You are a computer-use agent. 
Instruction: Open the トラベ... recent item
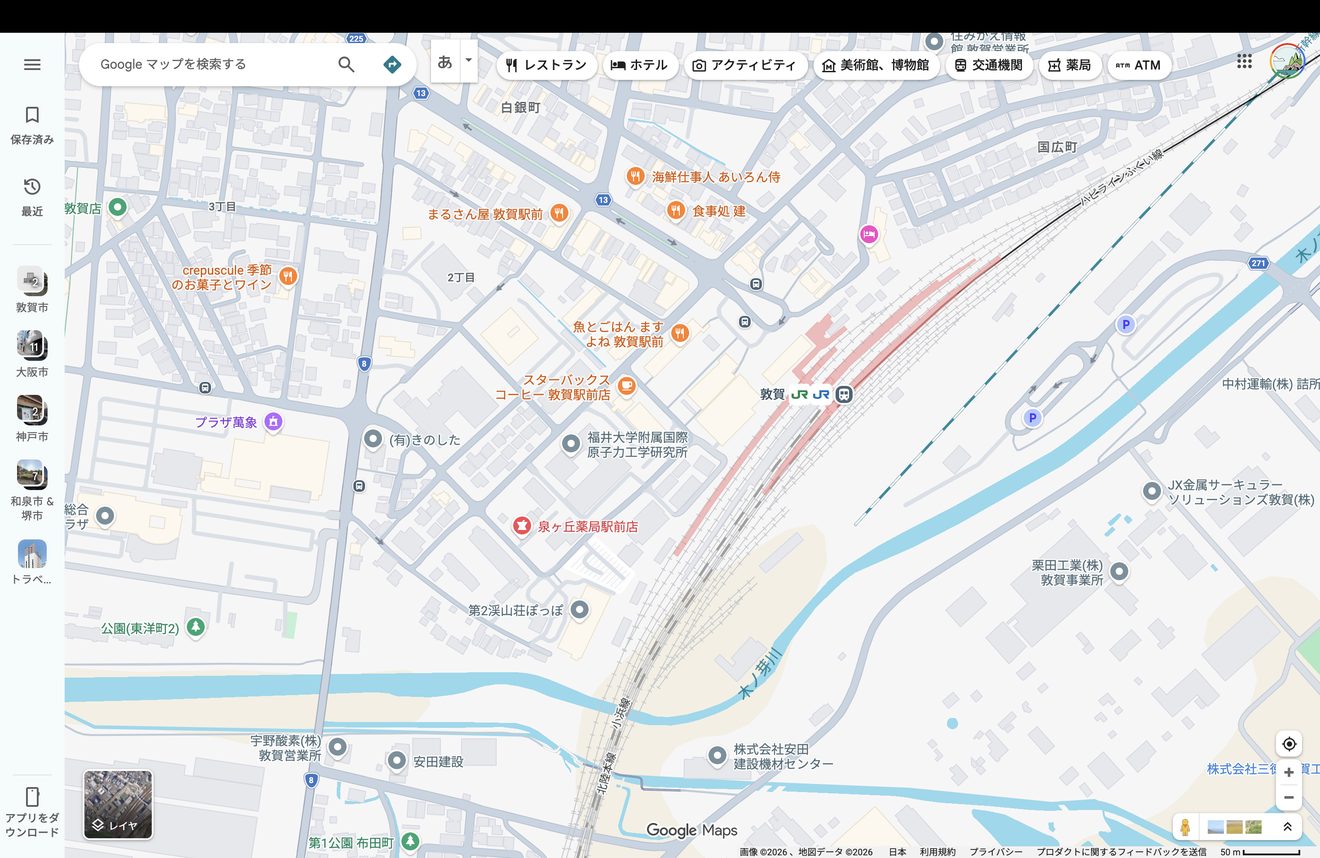coord(32,562)
